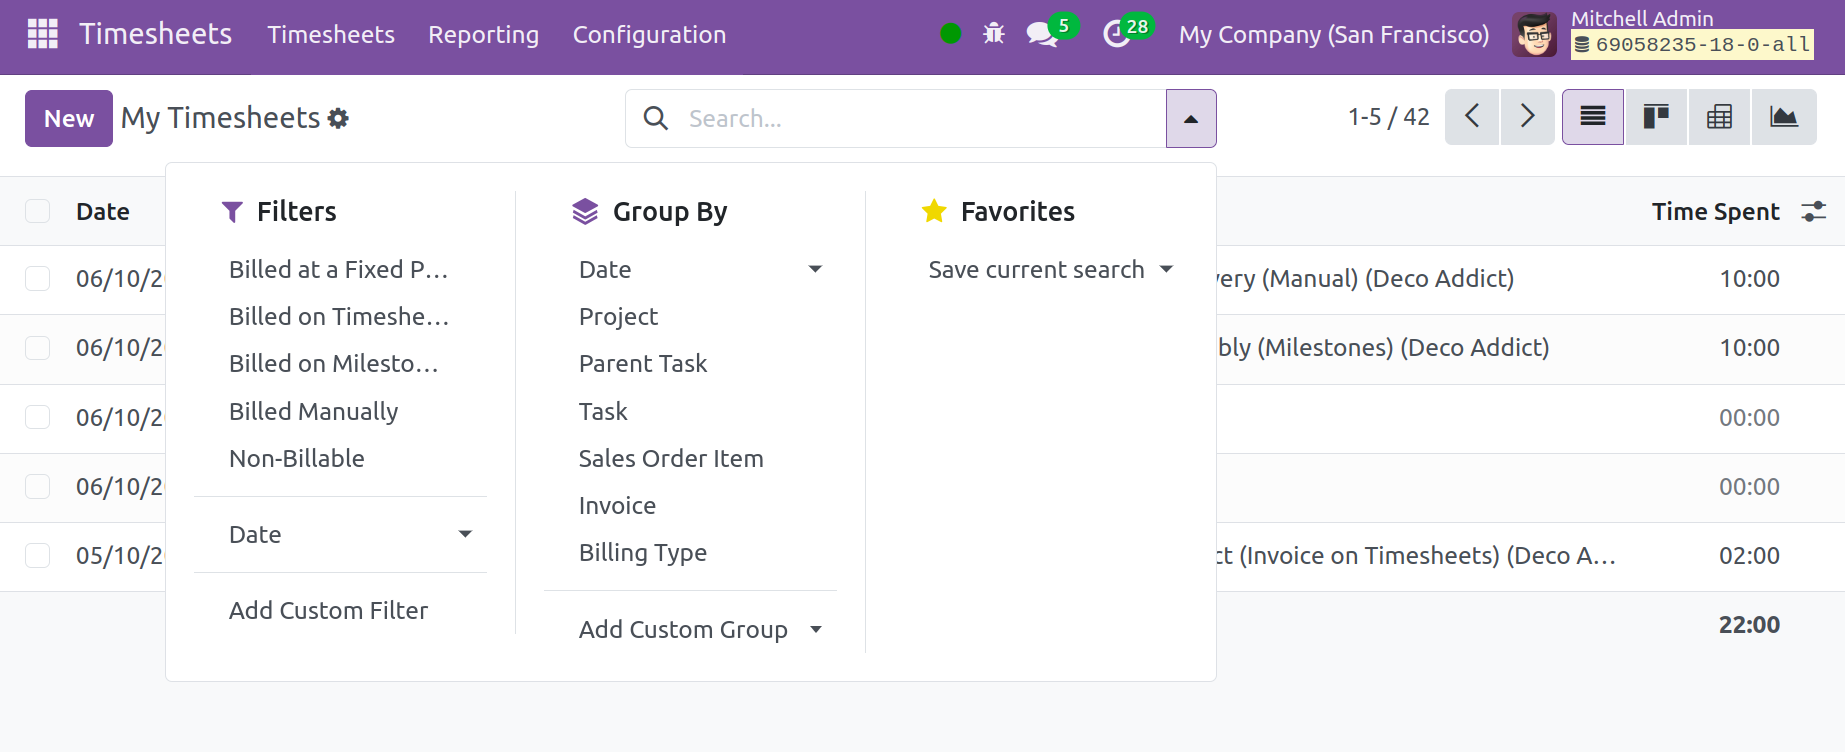The image size is (1845, 752).
Task: Open optional columns adjust icon
Action: (1813, 212)
